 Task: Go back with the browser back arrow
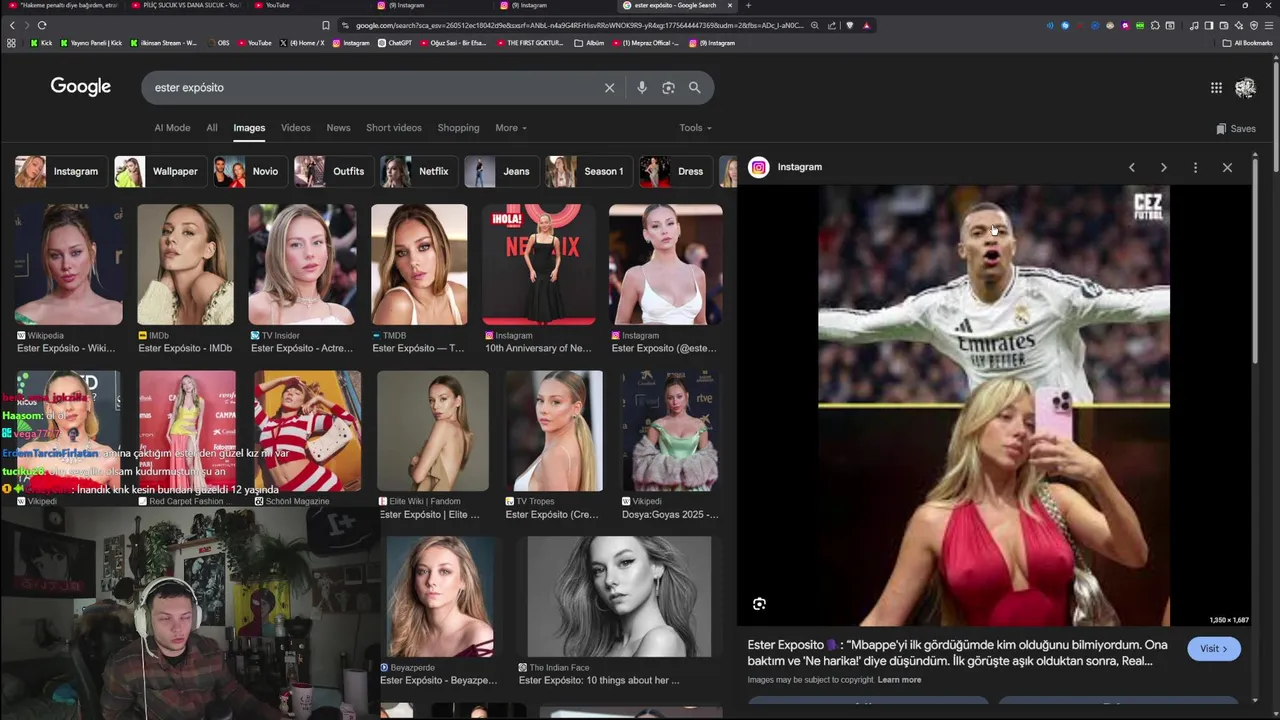pyautogui.click(x=12, y=25)
